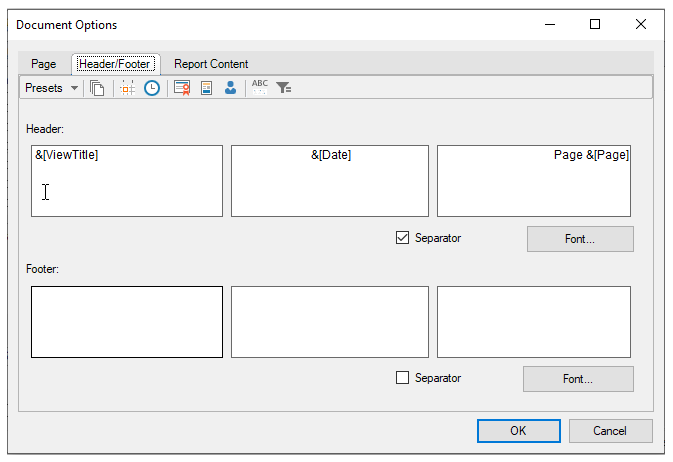673x462 pixels.
Task: Open the Report Content tab
Action: click(211, 64)
